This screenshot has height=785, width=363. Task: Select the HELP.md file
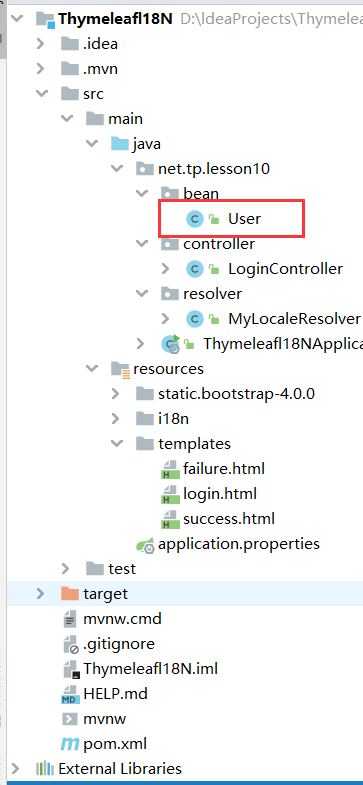click(x=115, y=694)
